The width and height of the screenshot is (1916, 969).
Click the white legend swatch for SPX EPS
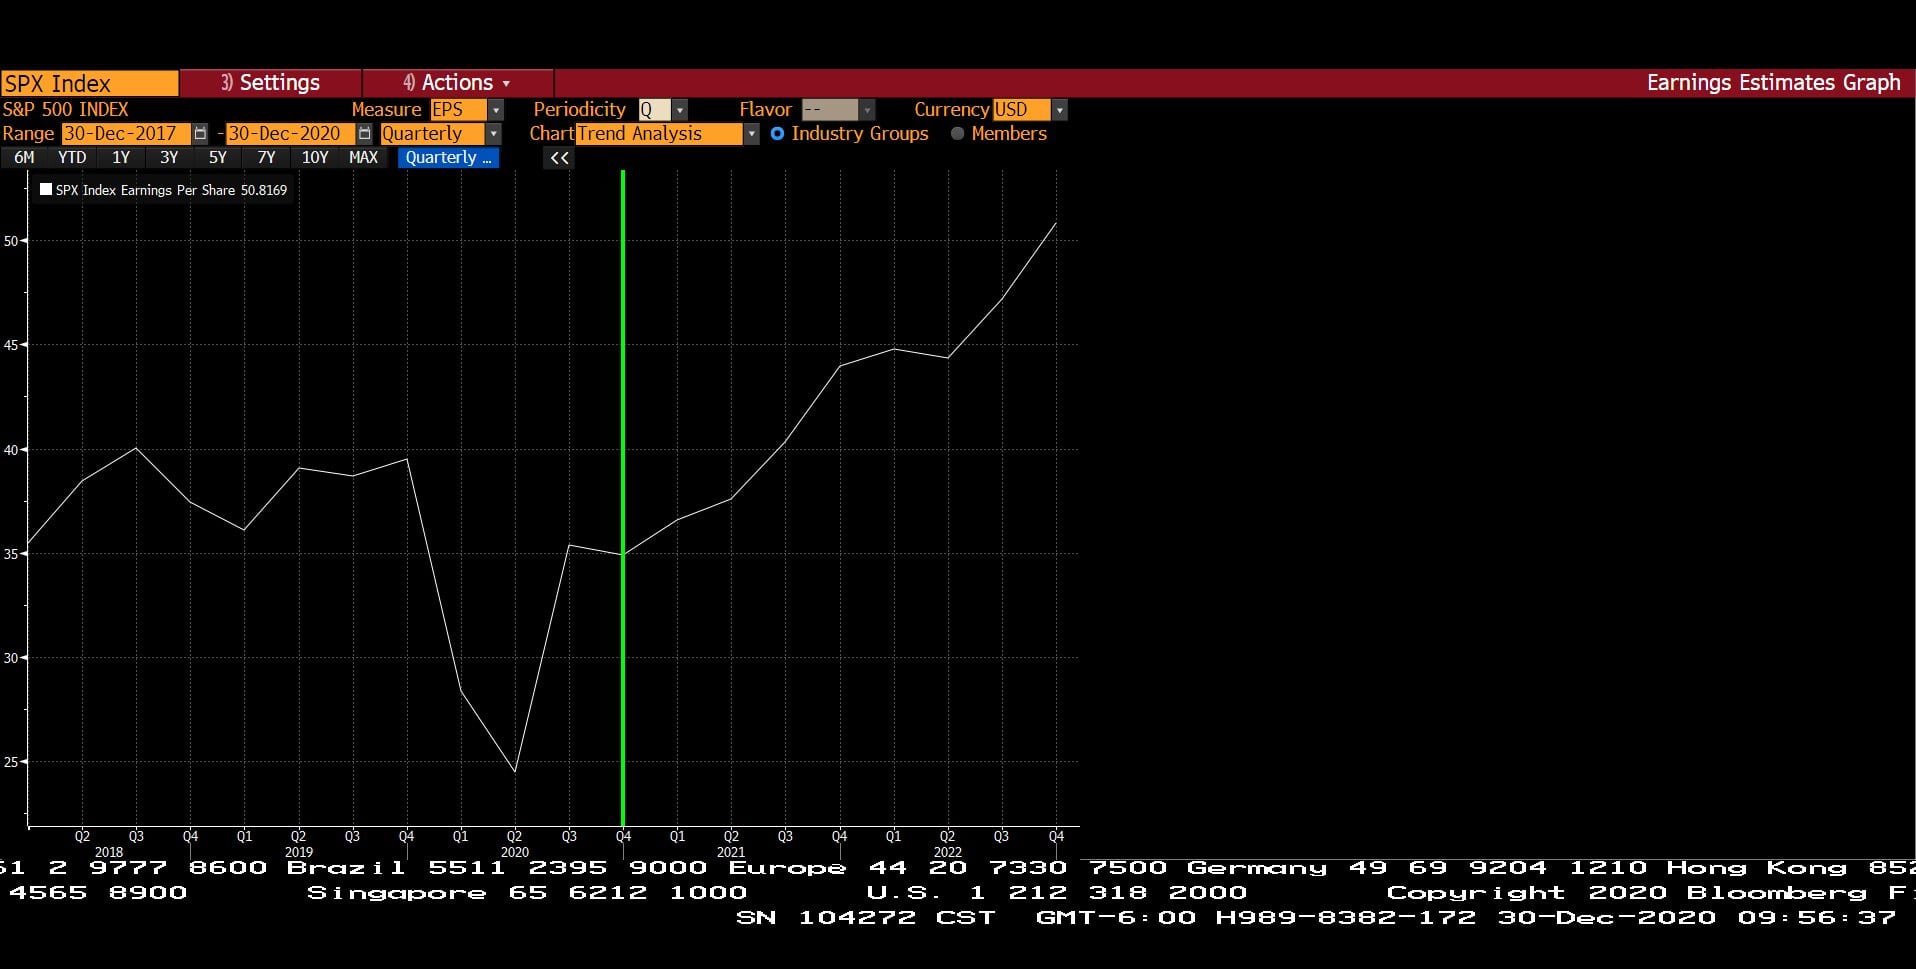click(46, 189)
